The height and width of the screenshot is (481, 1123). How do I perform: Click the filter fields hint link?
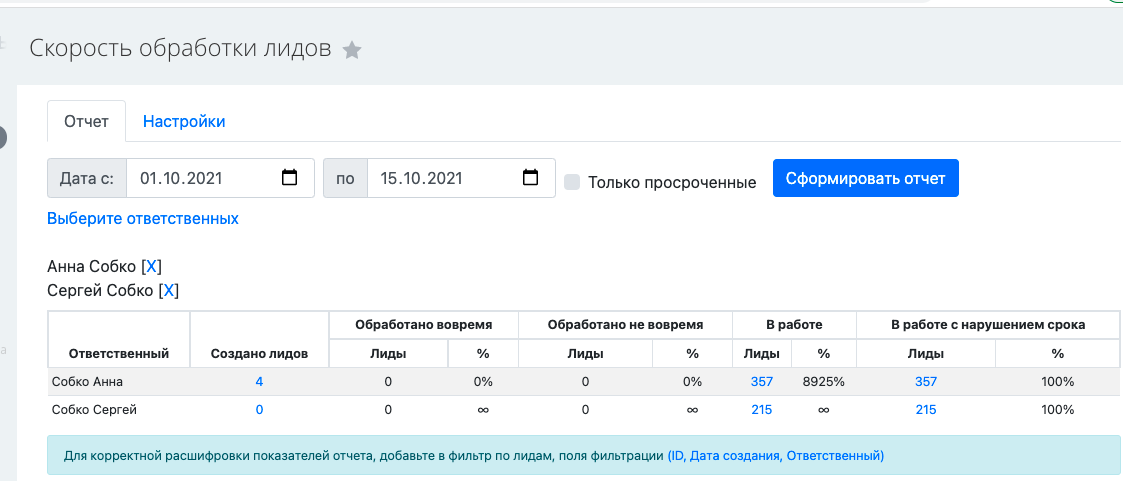click(776, 455)
